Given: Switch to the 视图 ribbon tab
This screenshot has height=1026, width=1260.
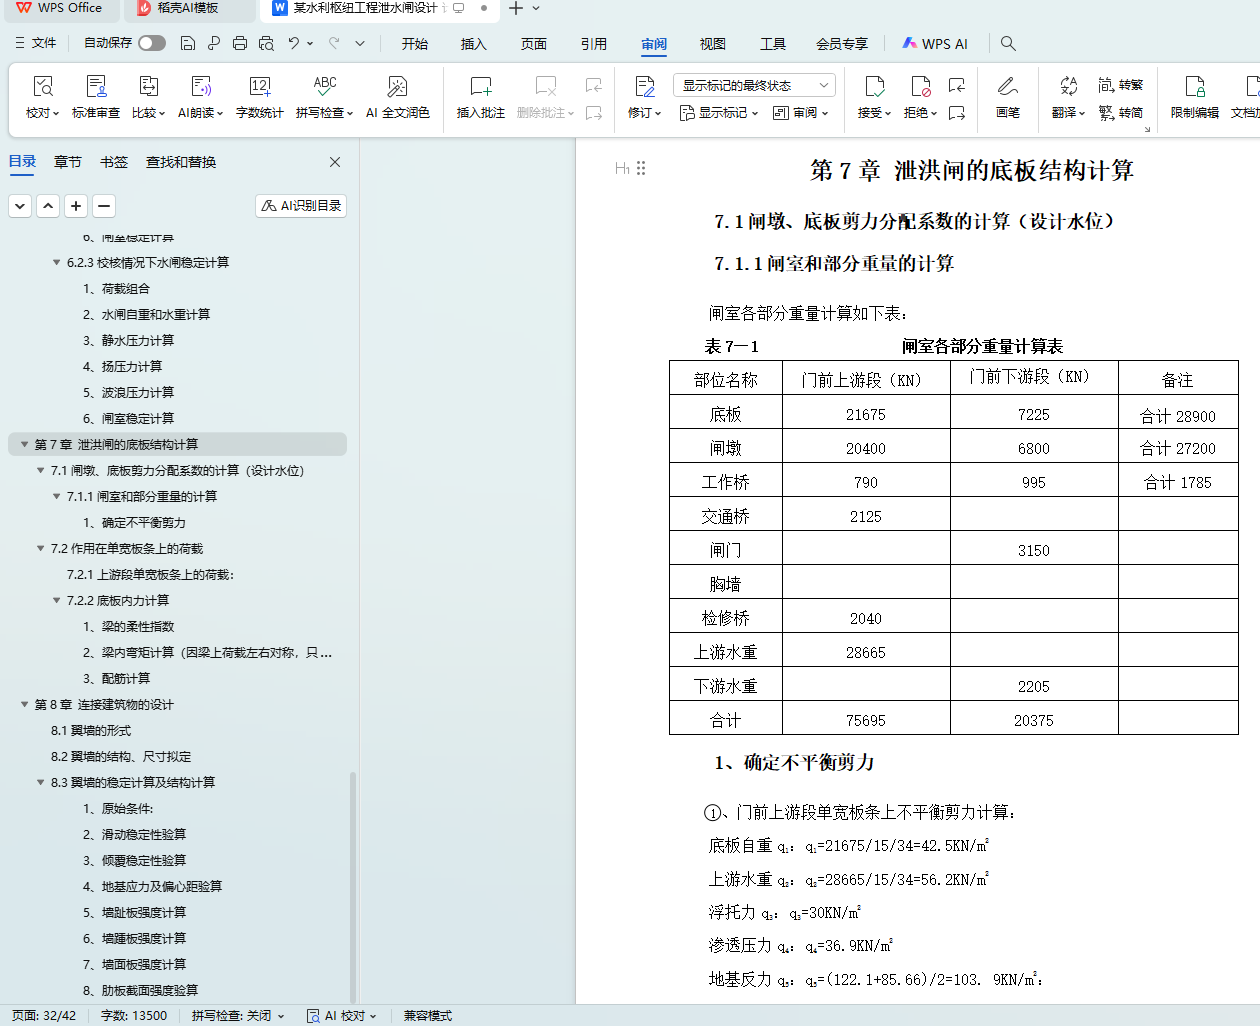Looking at the screenshot, I should point(712,44).
